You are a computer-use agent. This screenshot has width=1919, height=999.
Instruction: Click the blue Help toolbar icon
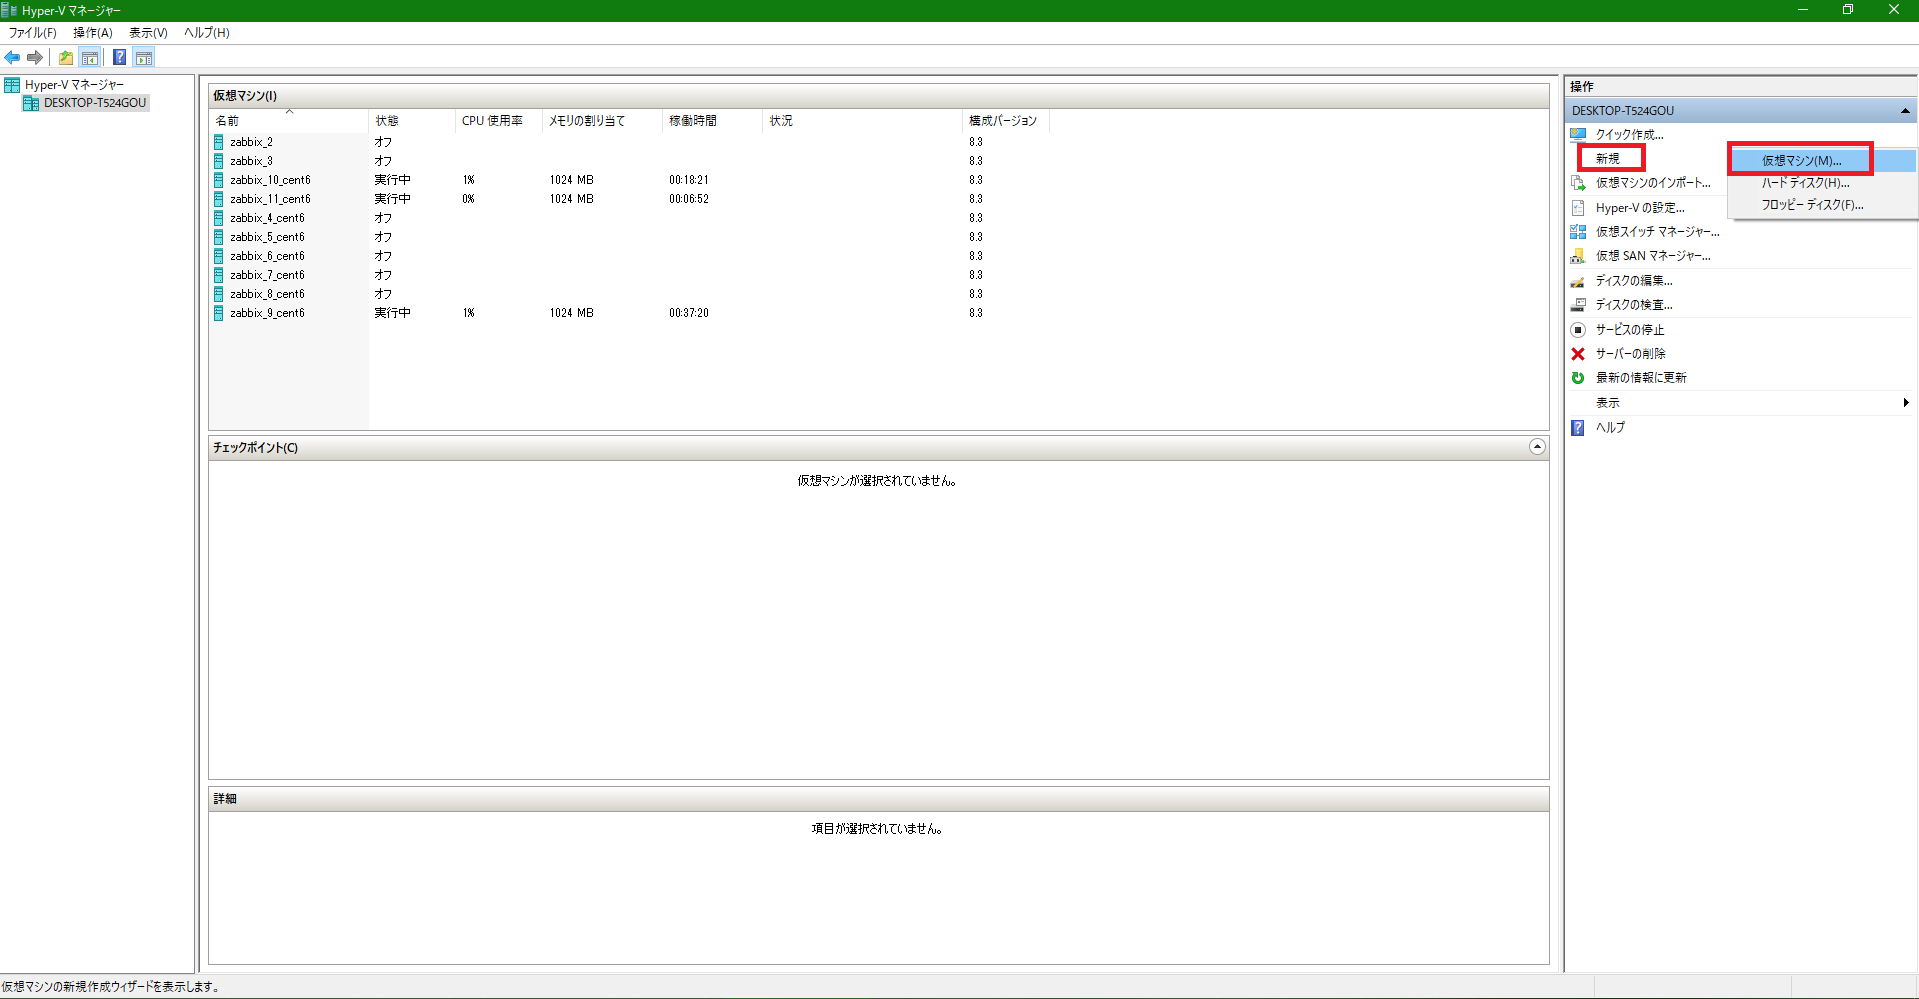click(x=119, y=57)
